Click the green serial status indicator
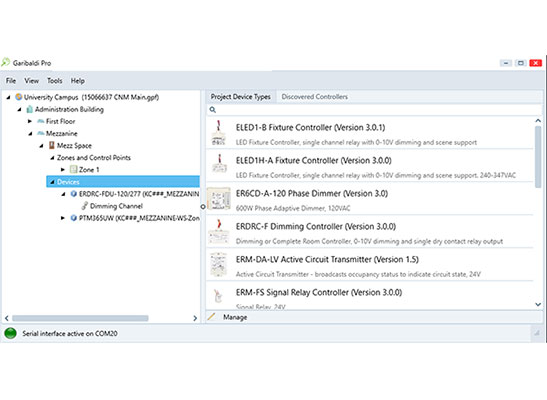This screenshot has width=547, height=400. tap(10, 333)
